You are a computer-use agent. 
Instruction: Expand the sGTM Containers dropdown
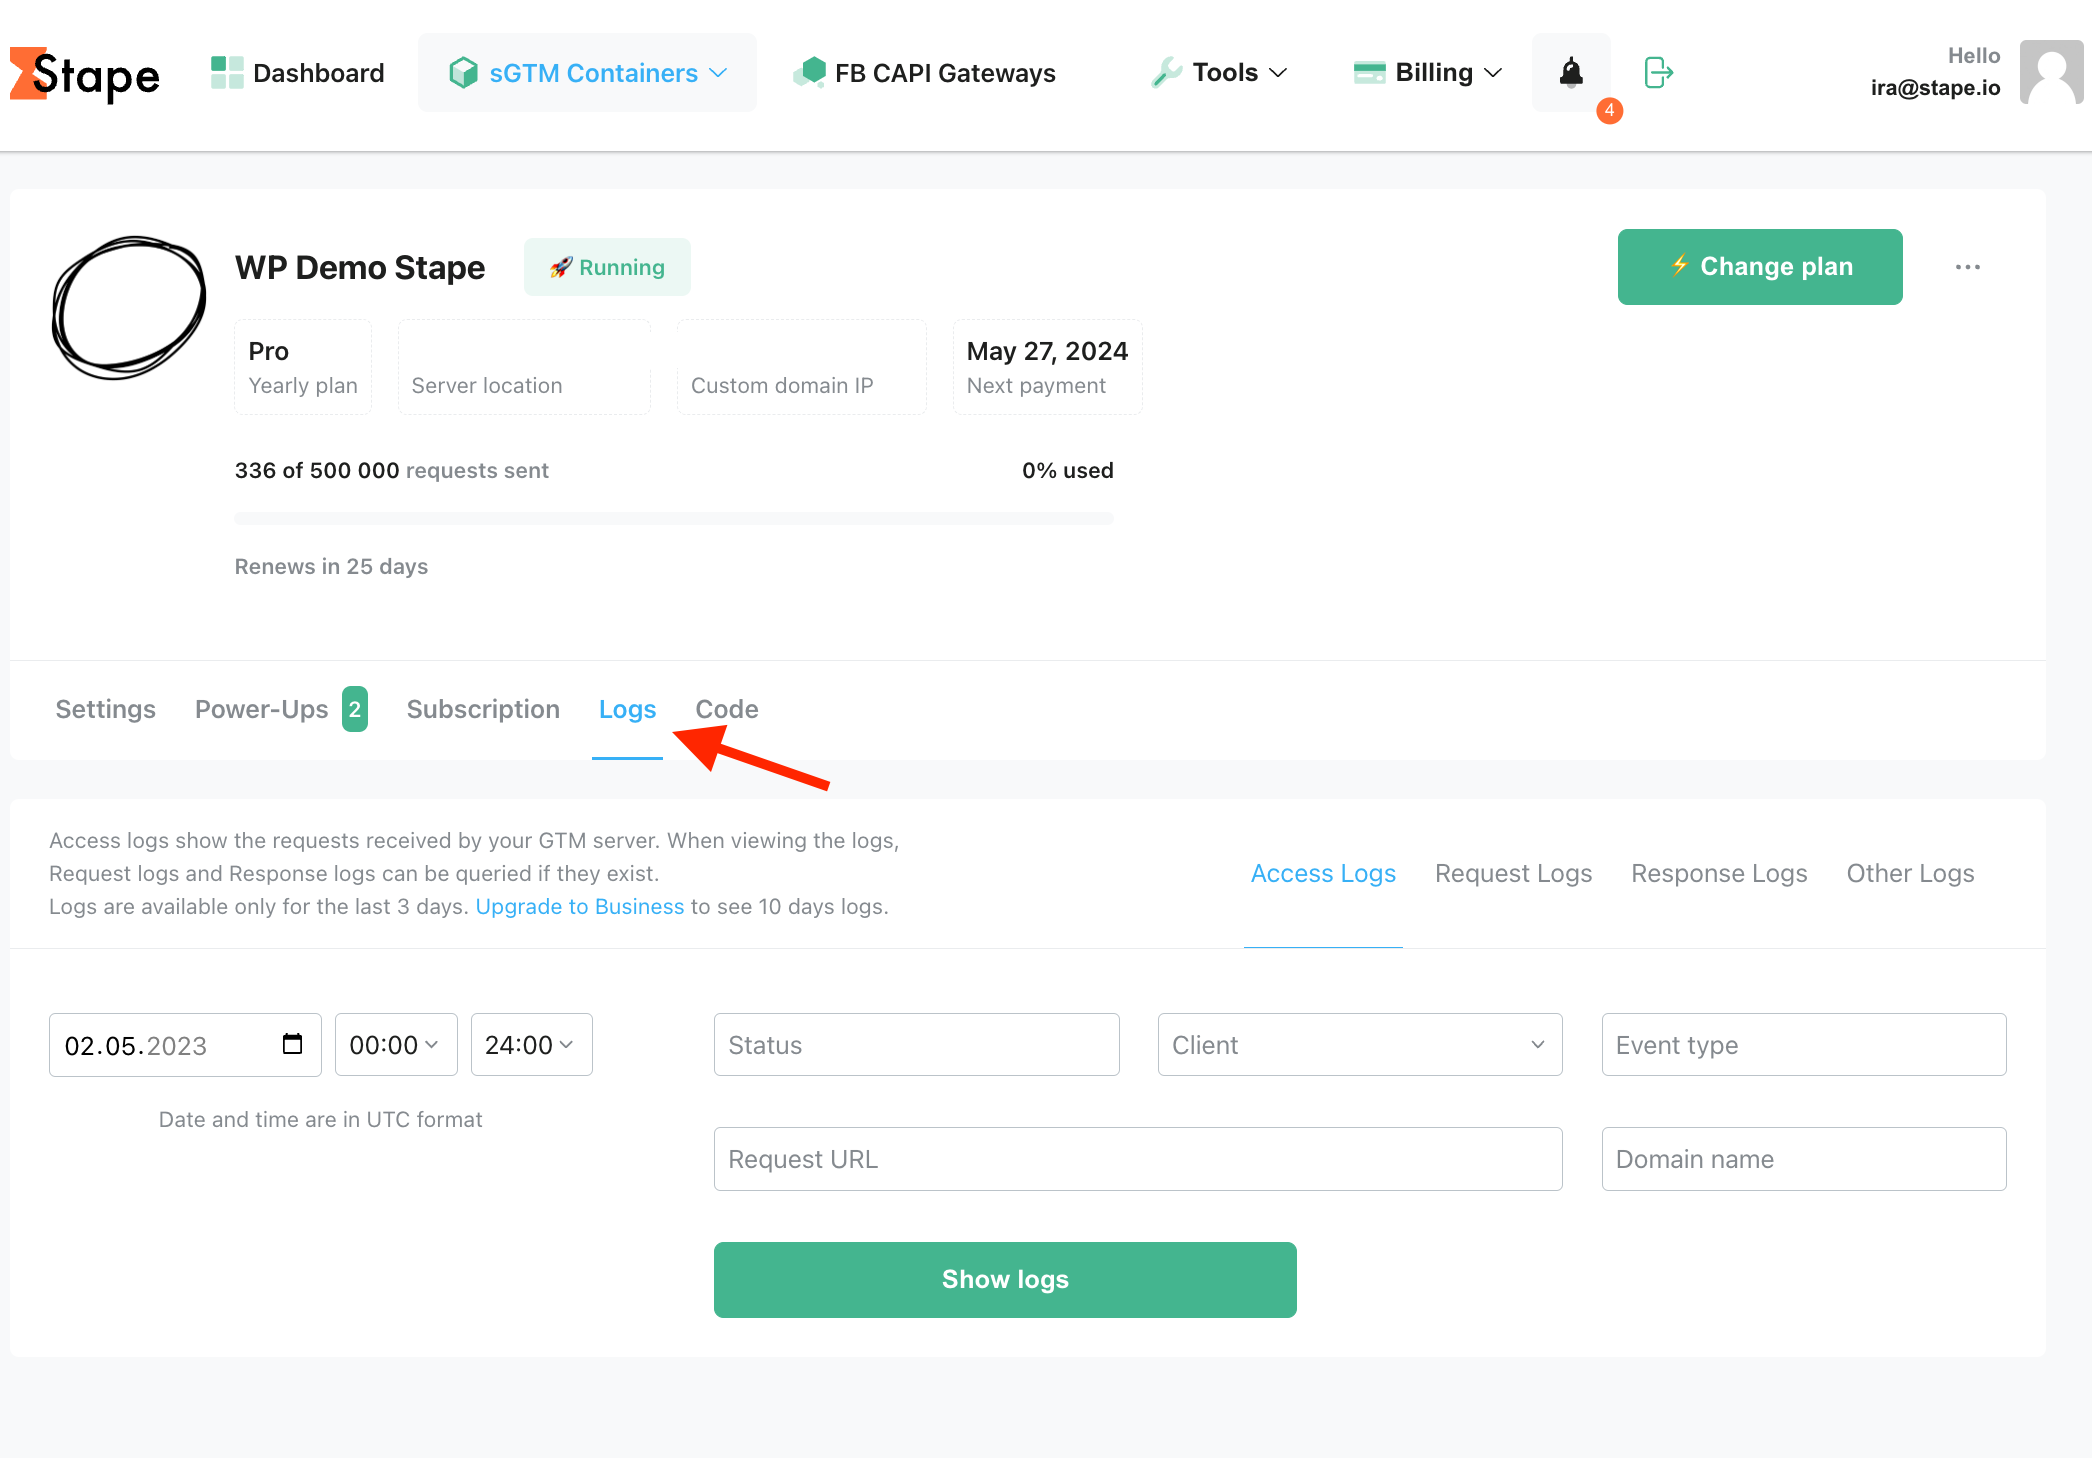pos(588,72)
